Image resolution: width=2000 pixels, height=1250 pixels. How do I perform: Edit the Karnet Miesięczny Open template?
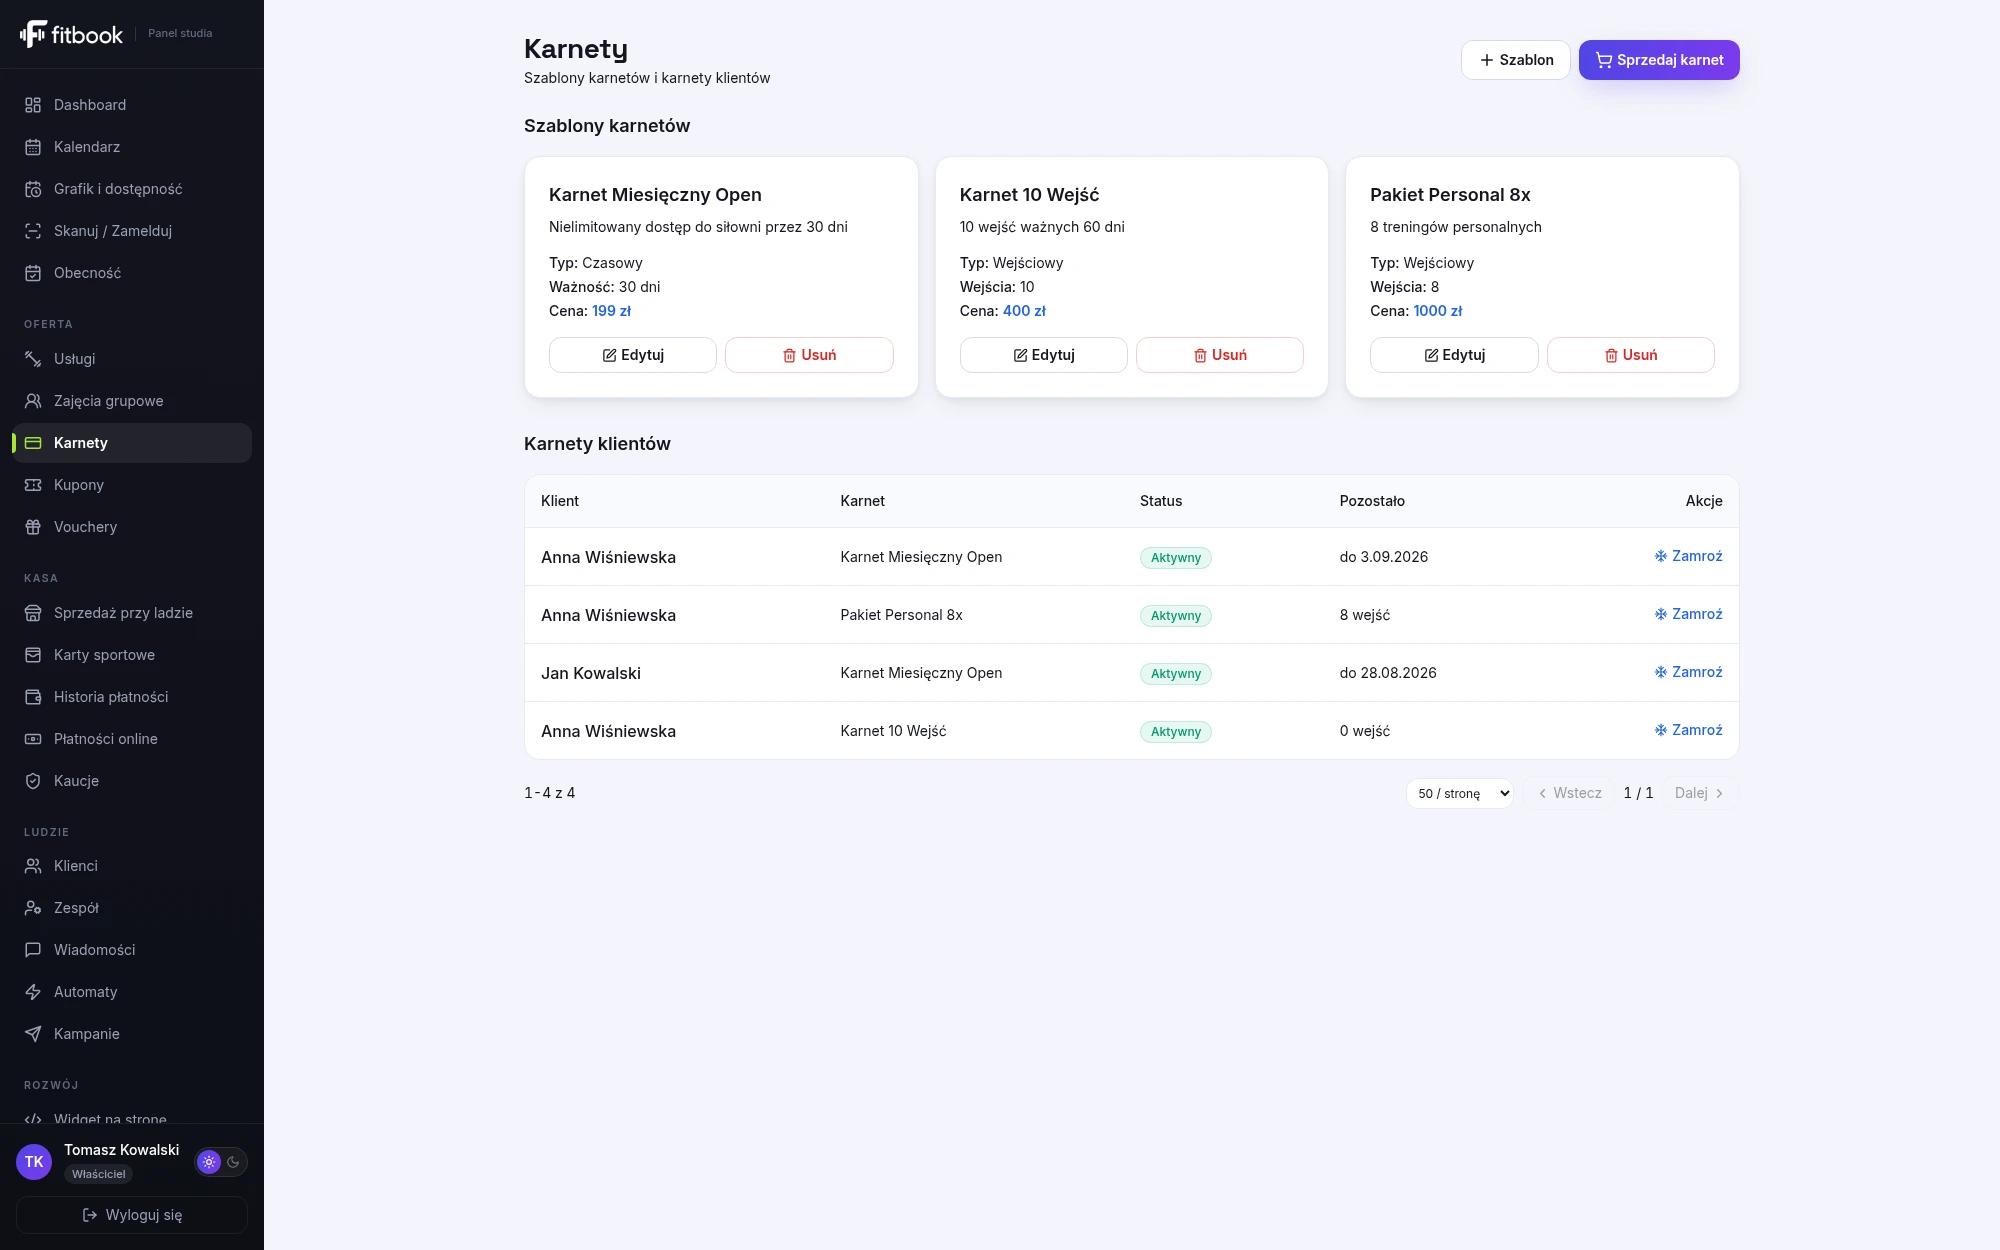coord(632,355)
